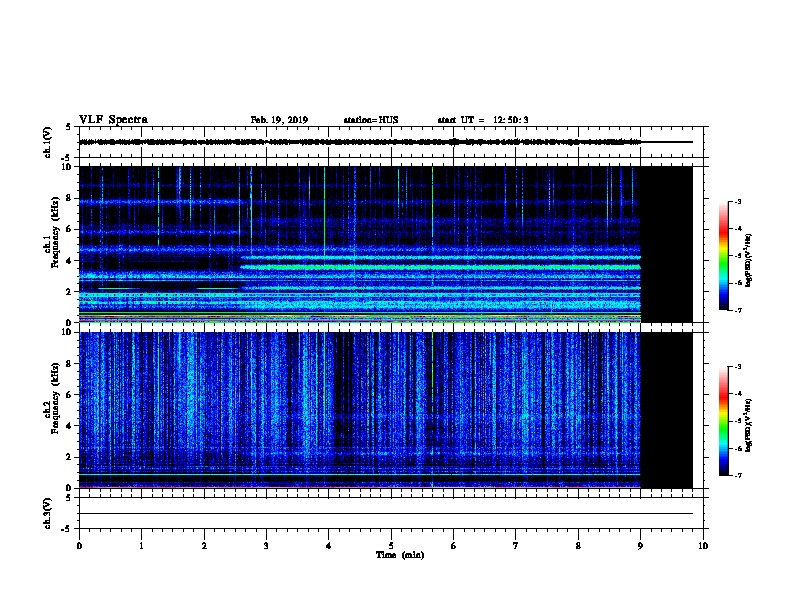The height and width of the screenshot is (612, 792).
Task: Click time tick label "8" on x-axis
Action: point(578,545)
